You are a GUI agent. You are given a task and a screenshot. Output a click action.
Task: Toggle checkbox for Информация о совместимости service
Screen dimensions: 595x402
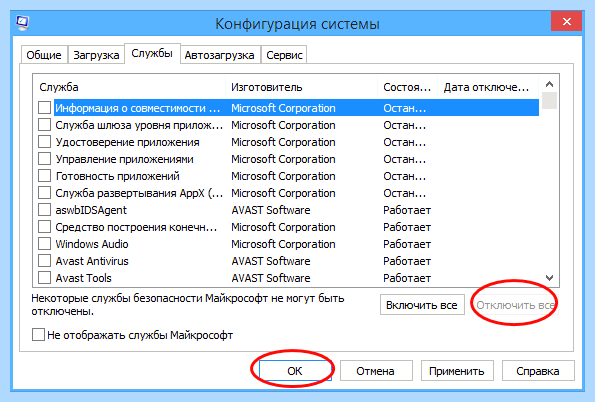pyautogui.click(x=44, y=108)
